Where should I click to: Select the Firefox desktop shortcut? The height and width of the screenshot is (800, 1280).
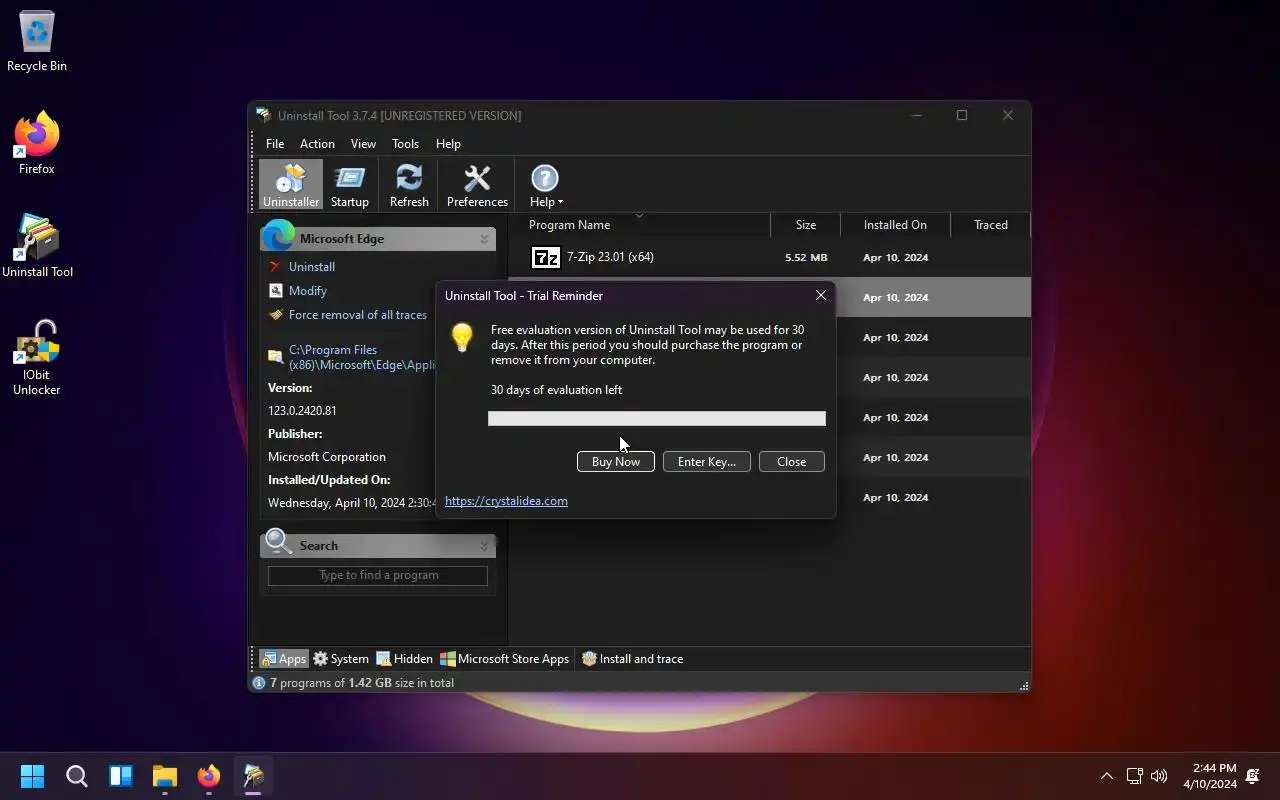click(37, 144)
